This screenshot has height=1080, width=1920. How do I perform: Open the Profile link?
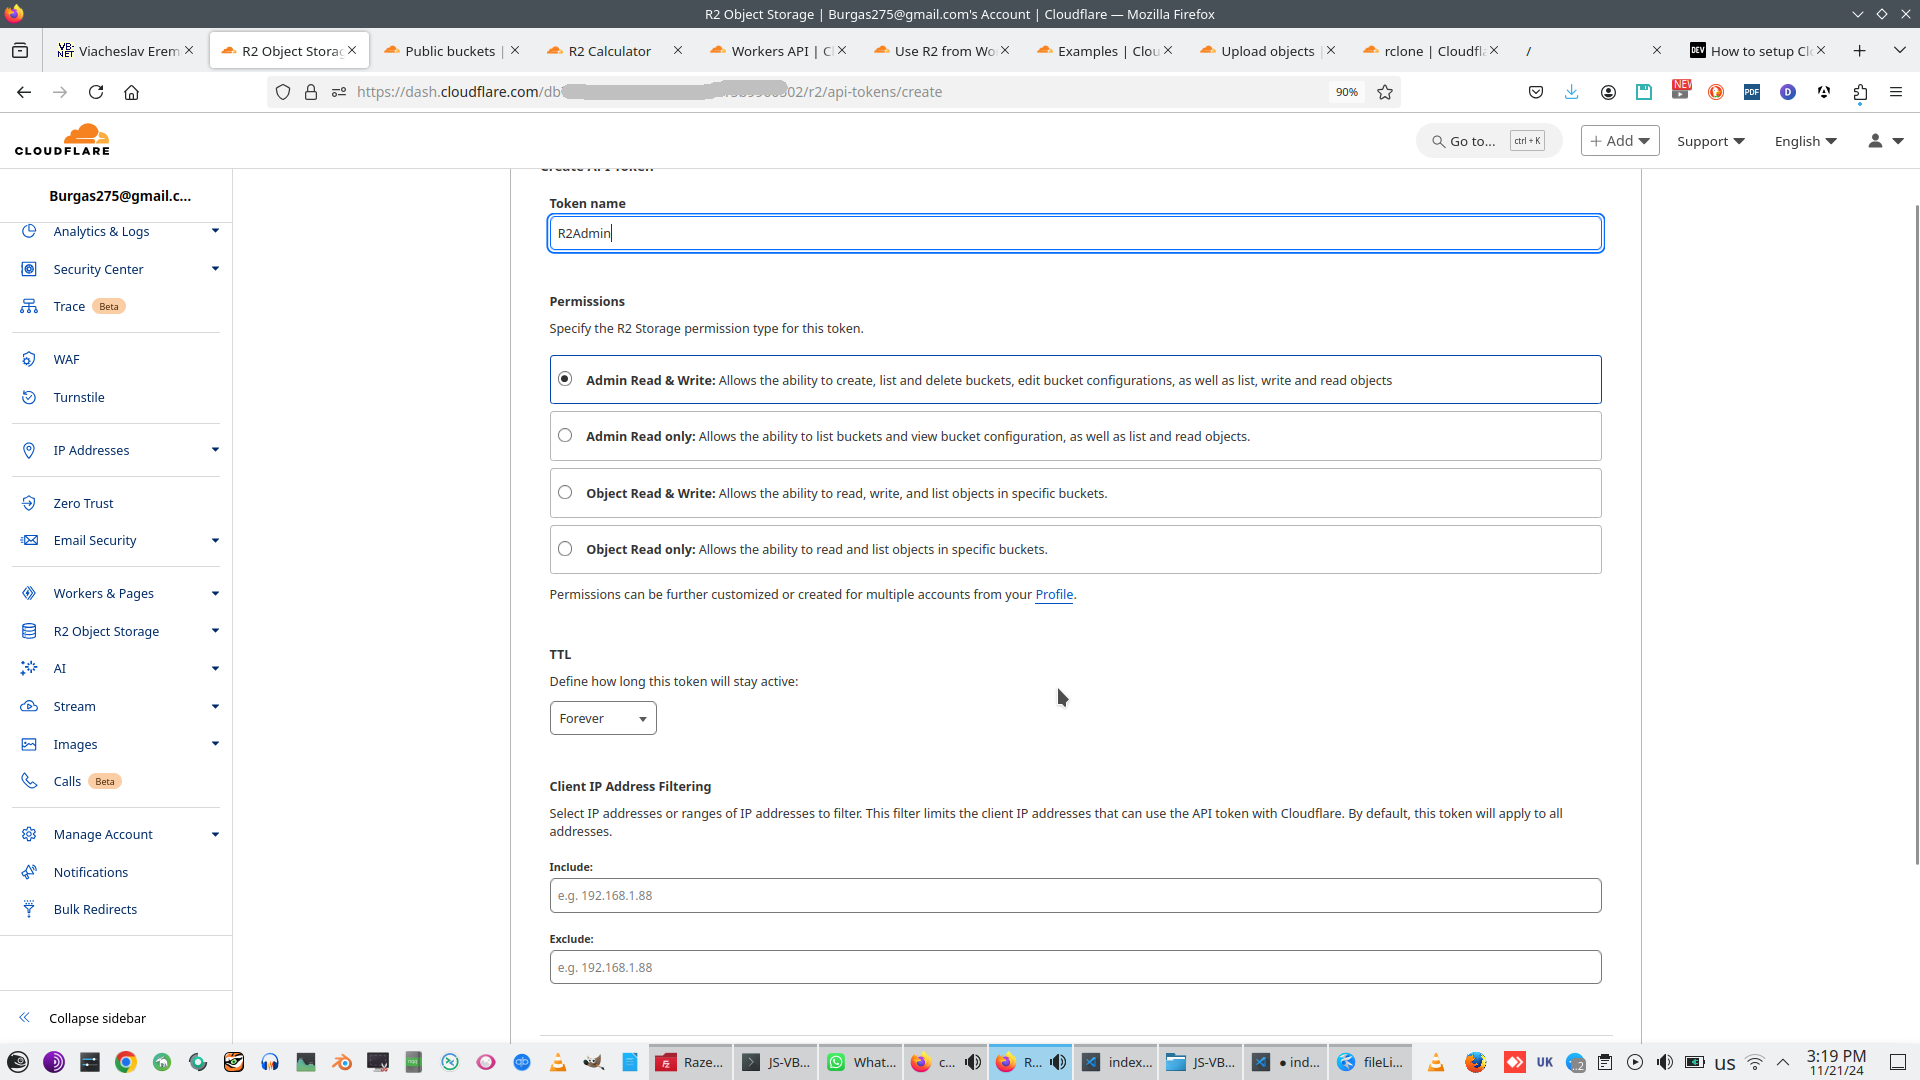point(1053,595)
